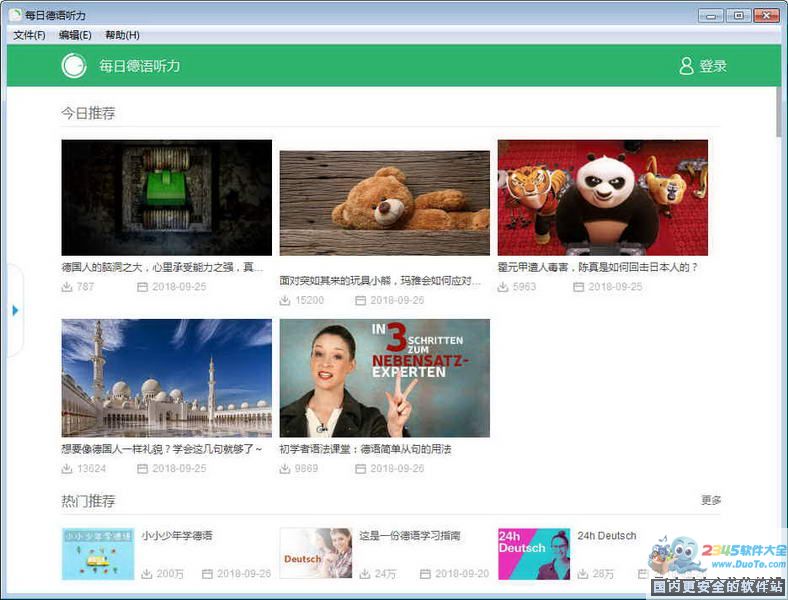Open the 编辑(E) menu
This screenshot has width=788, height=600.
(75, 35)
